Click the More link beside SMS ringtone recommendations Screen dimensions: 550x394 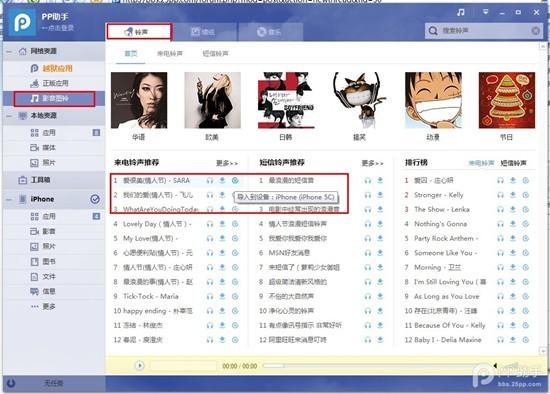[x=373, y=163]
